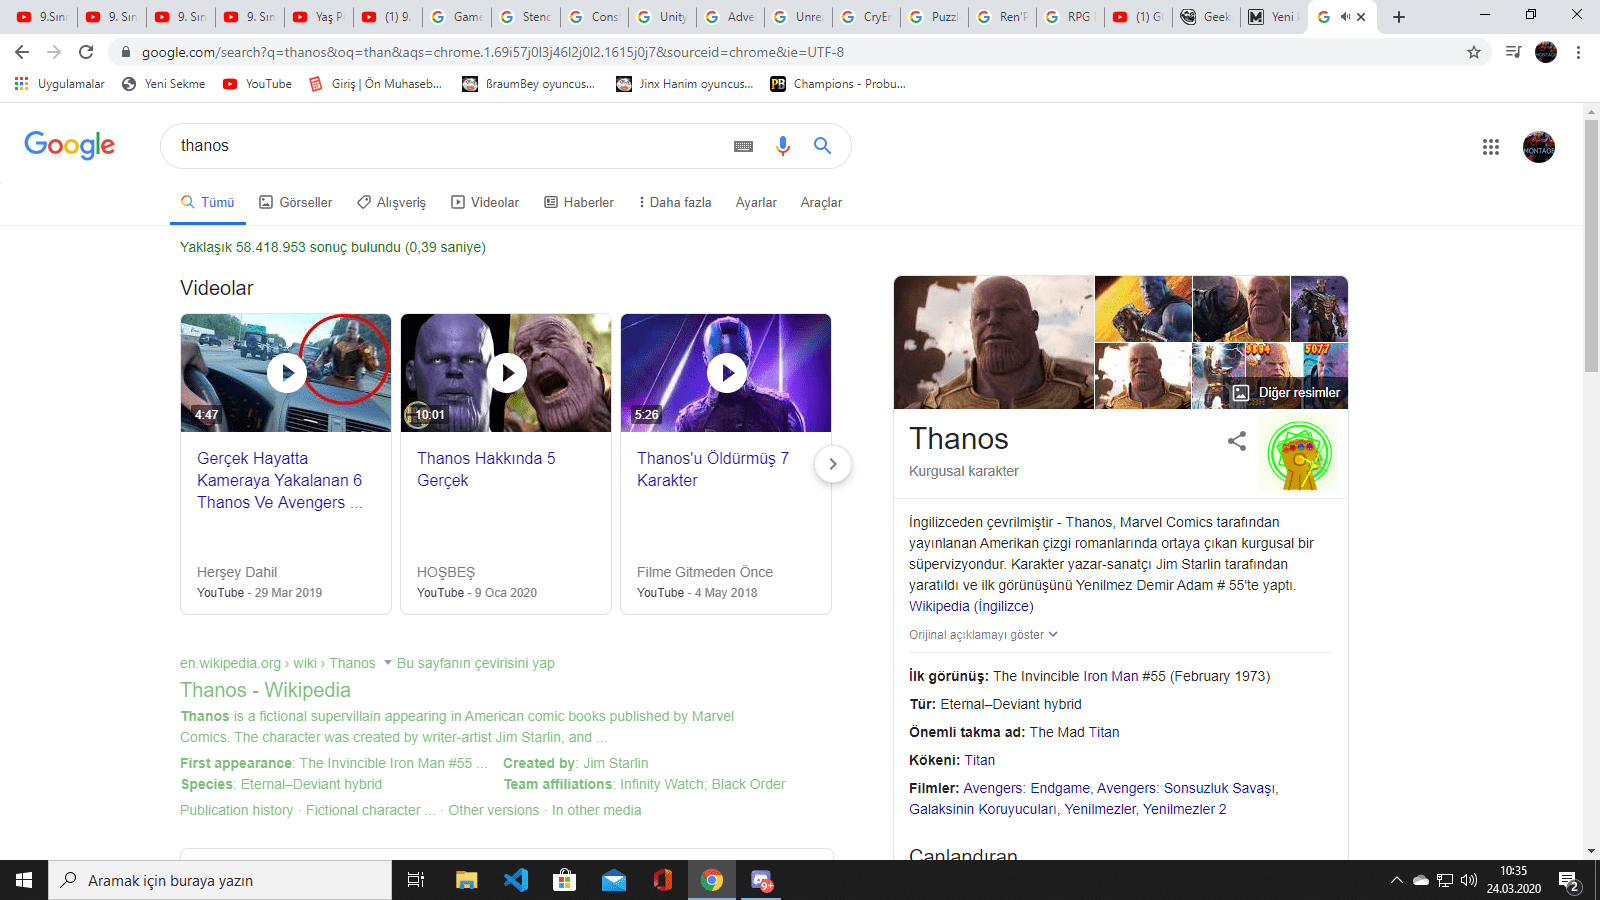Open Uygulamalar apps shortcut in bookmarks bar
This screenshot has width=1600, height=900.
click(60, 84)
